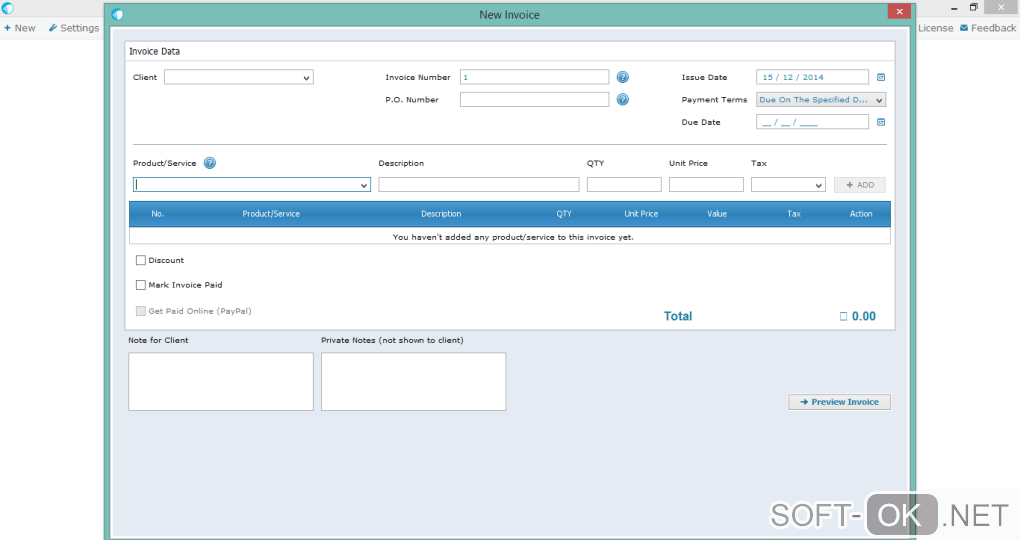
Task: Click Product/Service column header in table
Action: click(271, 214)
